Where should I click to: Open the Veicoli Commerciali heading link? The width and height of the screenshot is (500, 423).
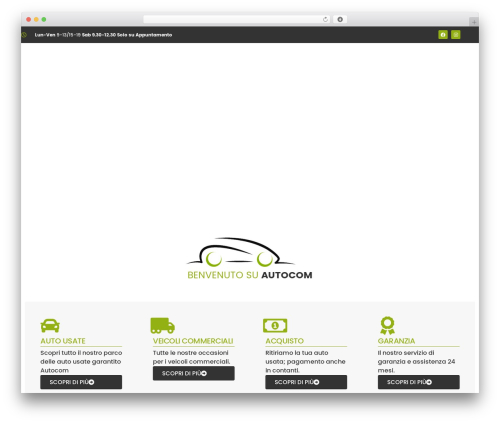[193, 341]
